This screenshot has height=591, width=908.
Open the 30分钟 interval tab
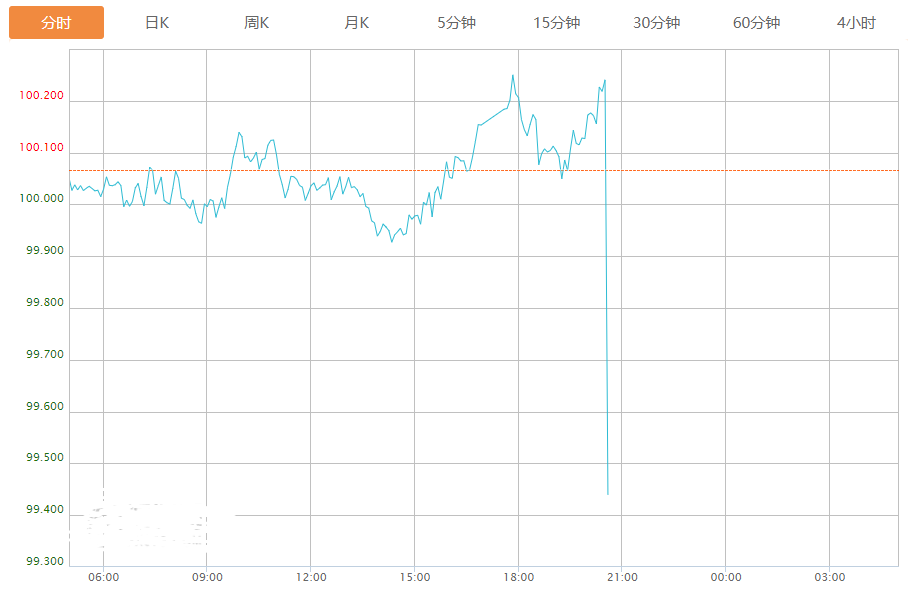coord(657,23)
